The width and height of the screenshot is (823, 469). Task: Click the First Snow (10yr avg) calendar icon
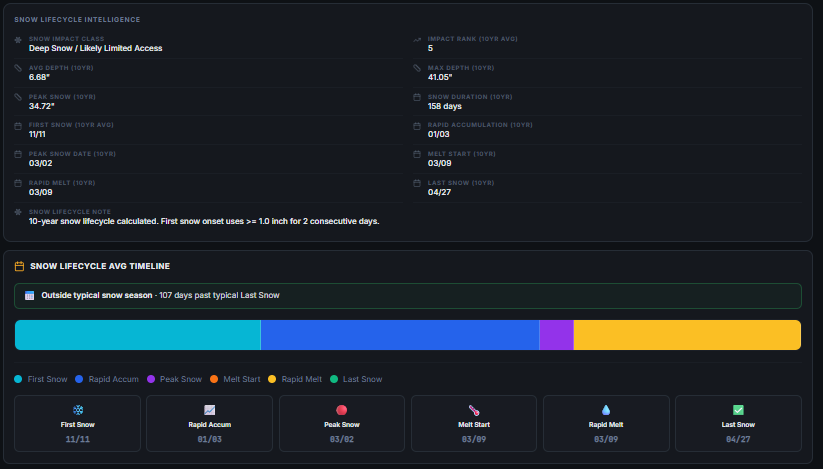click(18, 126)
